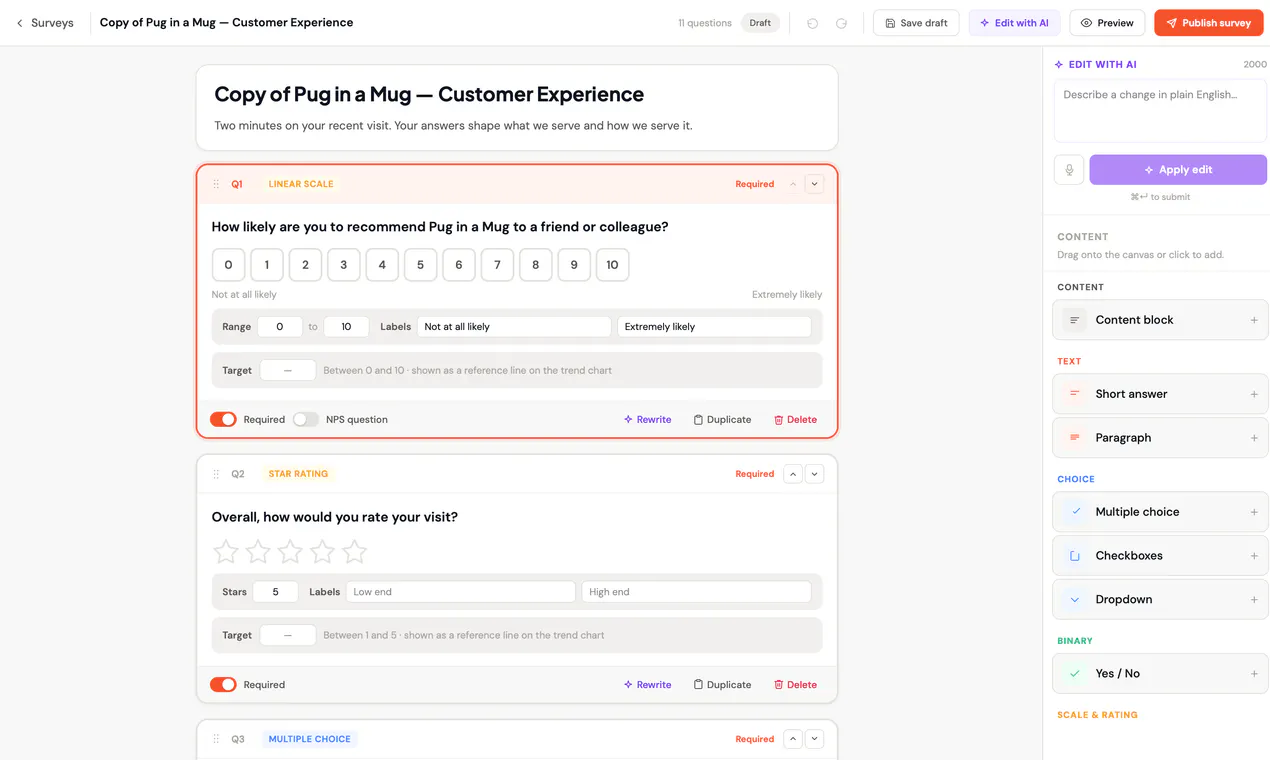Screen dimensions: 1270x760
Task: Add a Checkboxes question
Action: (x=1160, y=556)
